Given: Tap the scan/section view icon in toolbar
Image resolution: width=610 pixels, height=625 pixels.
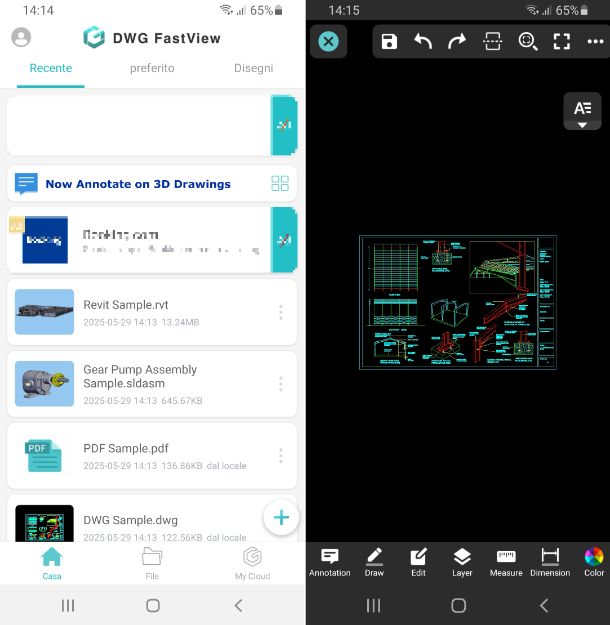Looking at the screenshot, I should (x=492, y=41).
